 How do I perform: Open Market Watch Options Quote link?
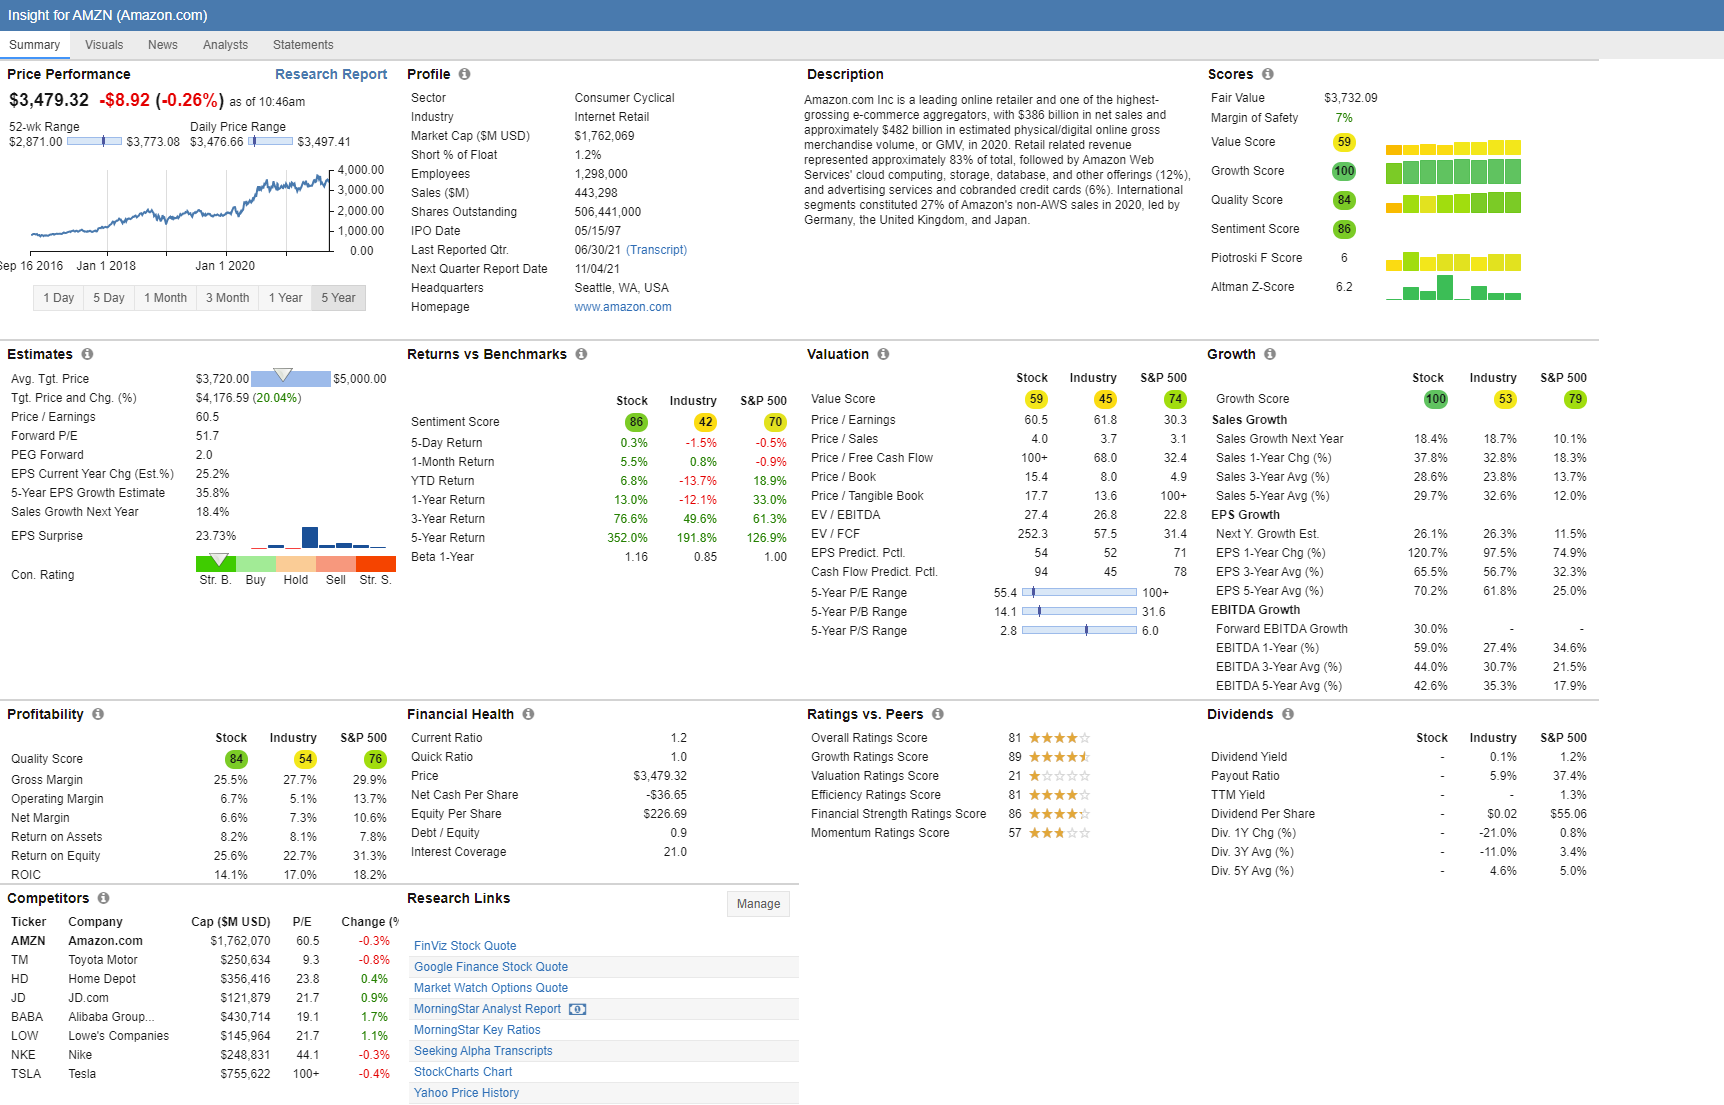point(491,988)
